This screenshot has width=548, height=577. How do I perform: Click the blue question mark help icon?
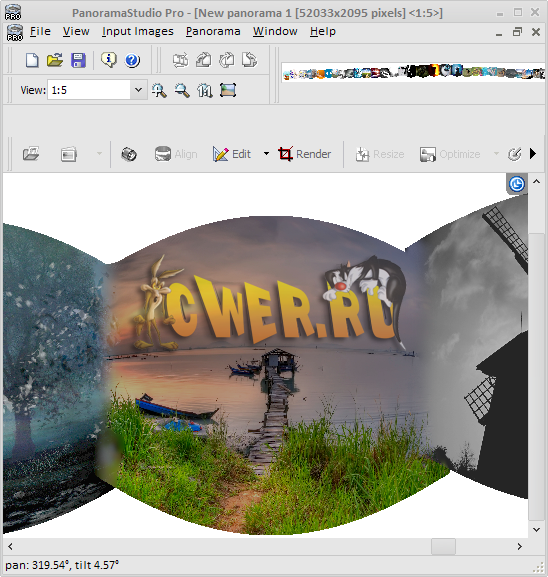[132, 60]
